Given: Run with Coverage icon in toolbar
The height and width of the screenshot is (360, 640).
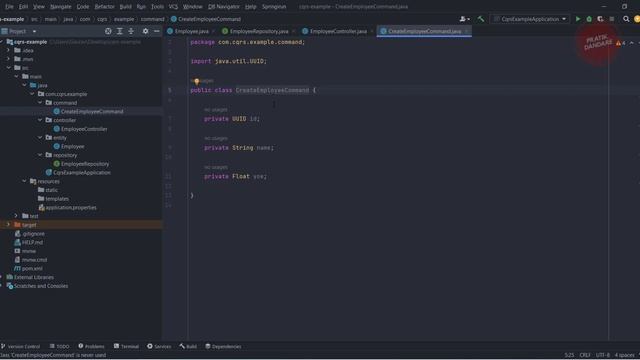Looking at the screenshot, I should click(600, 19).
